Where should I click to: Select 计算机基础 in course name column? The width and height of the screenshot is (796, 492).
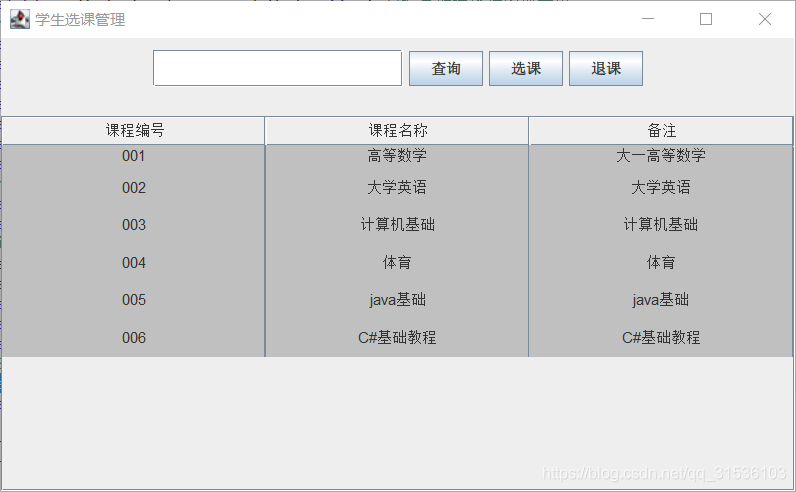click(x=397, y=225)
